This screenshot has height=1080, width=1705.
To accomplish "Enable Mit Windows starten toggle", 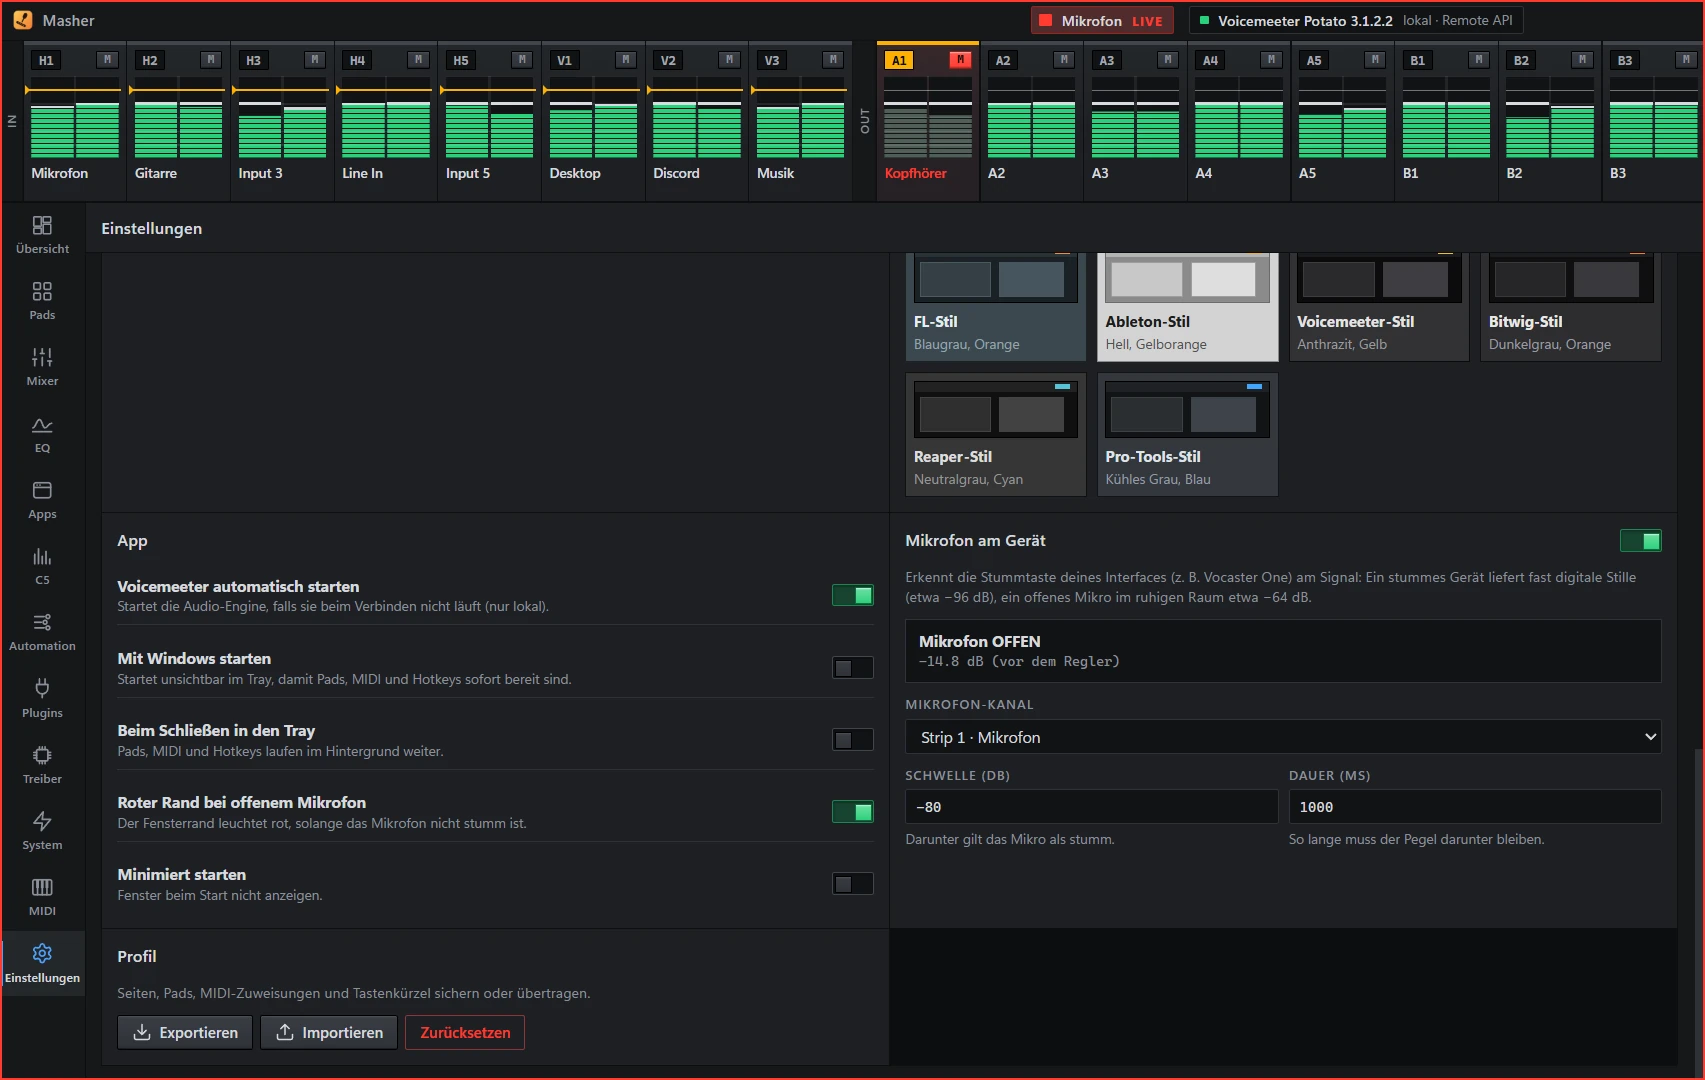I will (x=853, y=668).
